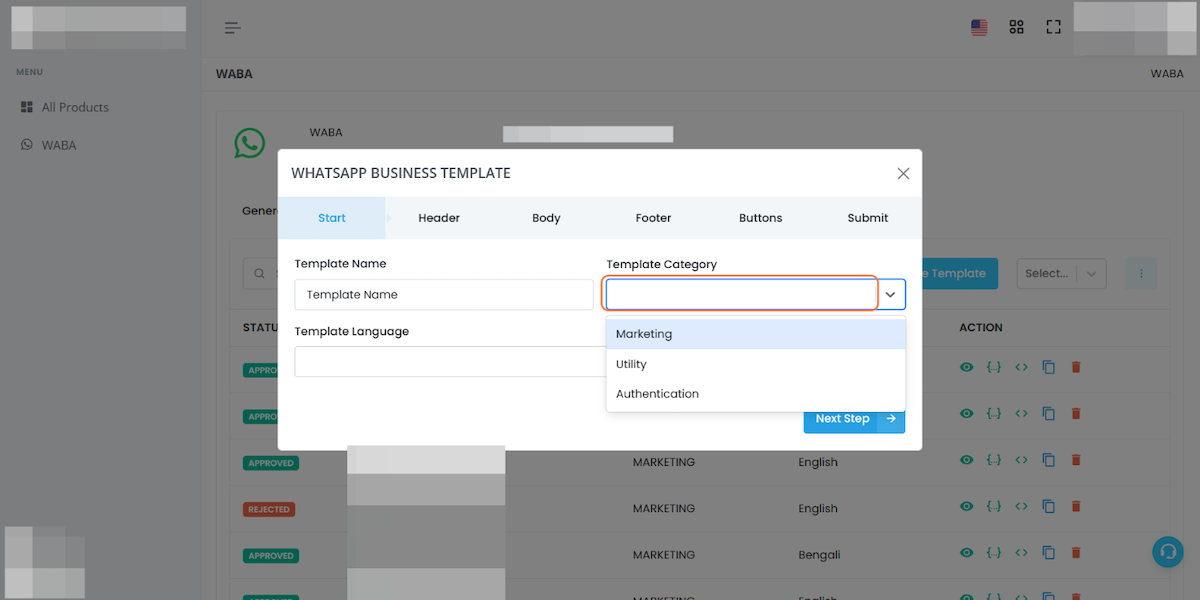Click the WABA breadcrumb at top right
This screenshot has height=600, width=1200.
tap(1167, 74)
